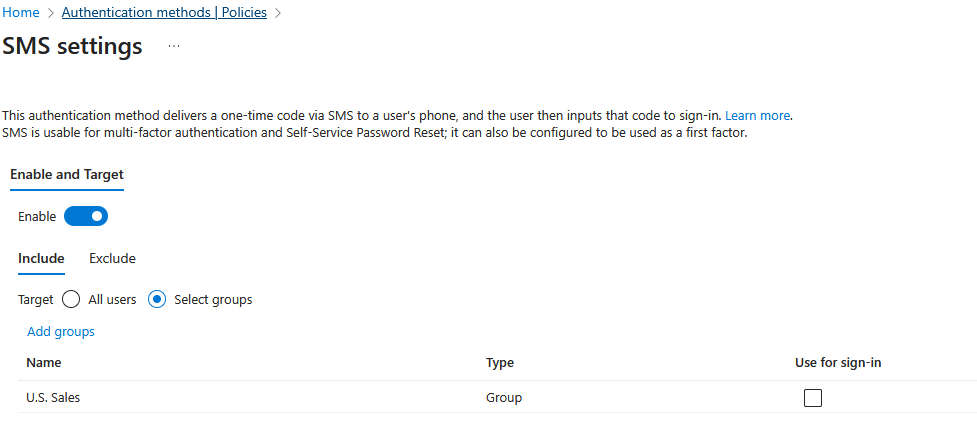
Task: Click the Use for sign-in column header
Action: [831, 363]
